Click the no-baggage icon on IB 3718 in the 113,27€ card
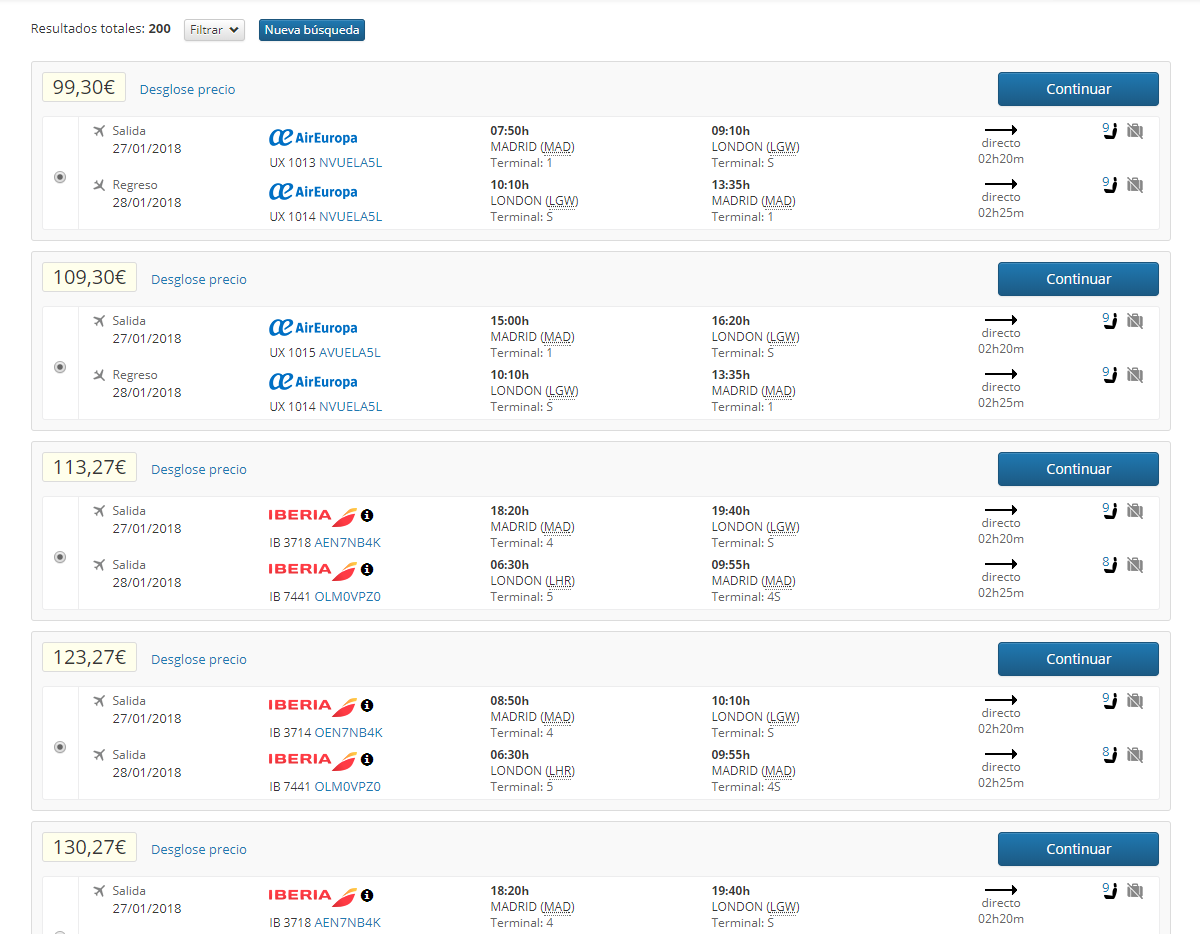The width and height of the screenshot is (1200, 934). point(1135,510)
